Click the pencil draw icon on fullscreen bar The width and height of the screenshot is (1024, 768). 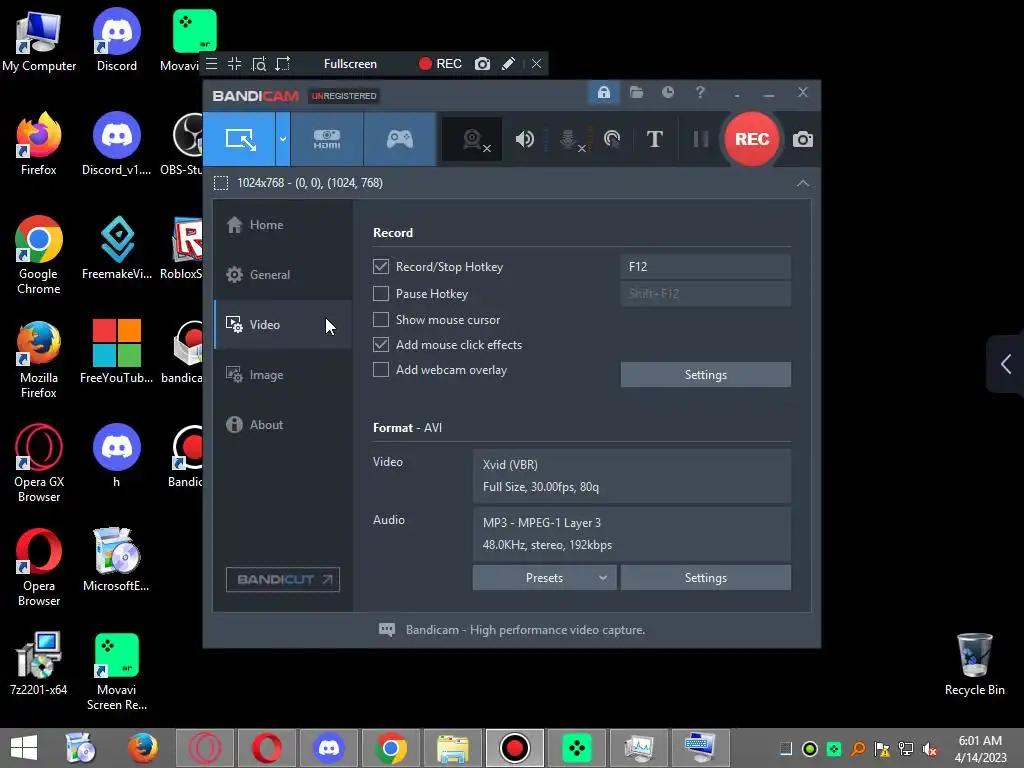click(x=508, y=64)
